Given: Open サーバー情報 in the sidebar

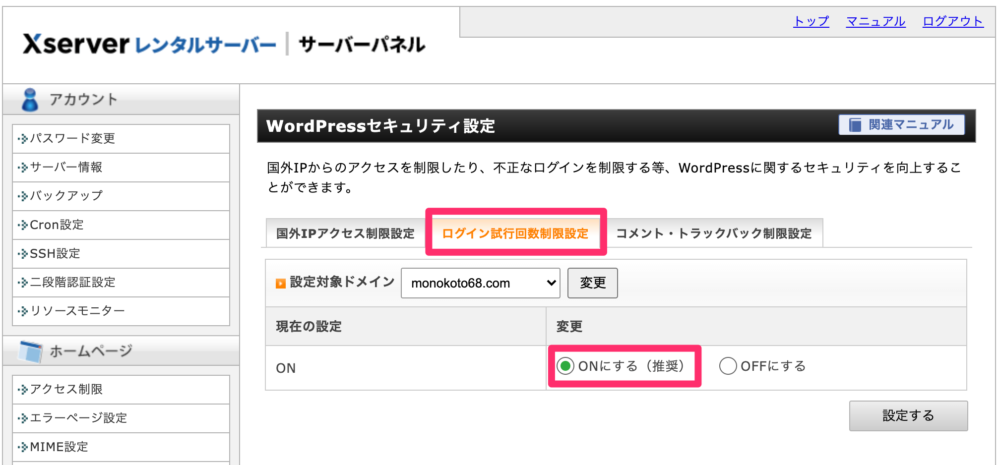Looking at the screenshot, I should pos(121,168).
